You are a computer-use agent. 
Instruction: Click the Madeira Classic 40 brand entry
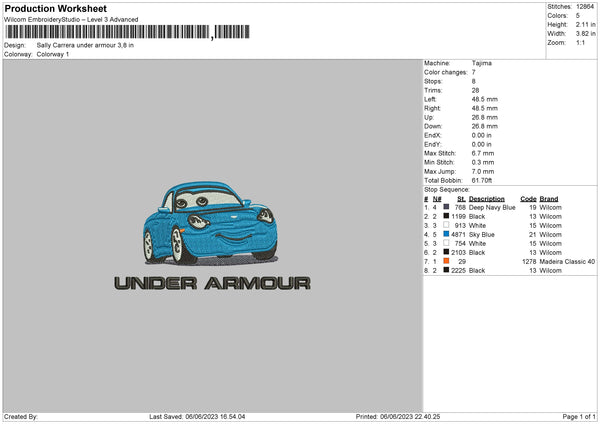[567, 261]
